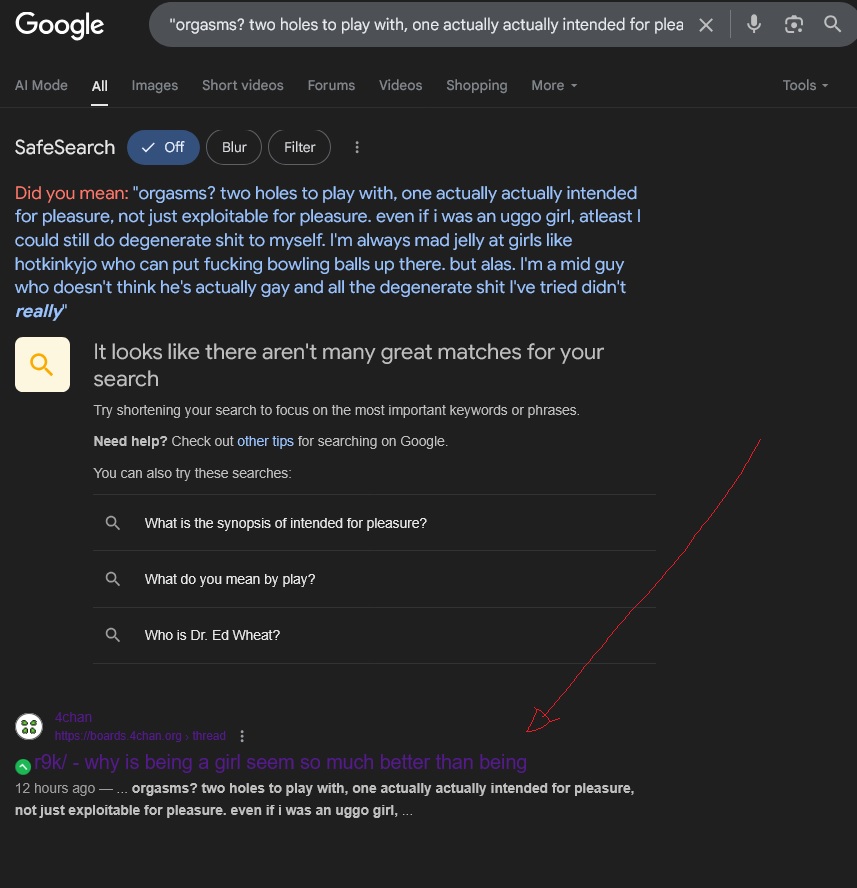The image size is (857, 888).
Task: Click the 4chan site name
Action: pyautogui.click(x=73, y=717)
